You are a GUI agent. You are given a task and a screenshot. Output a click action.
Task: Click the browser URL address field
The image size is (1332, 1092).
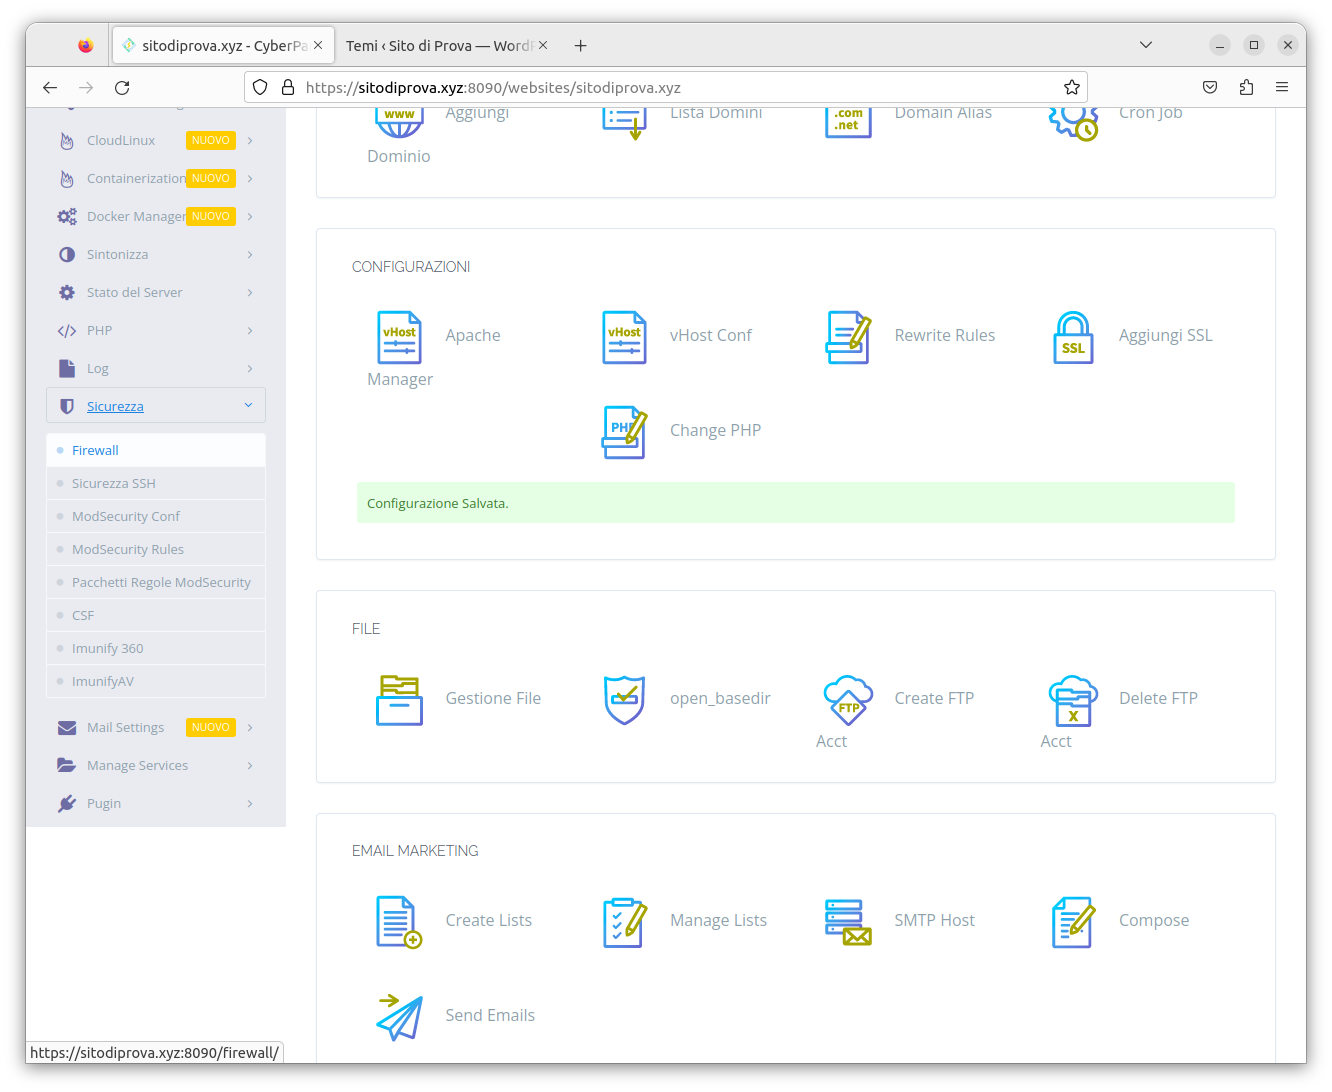665,87
